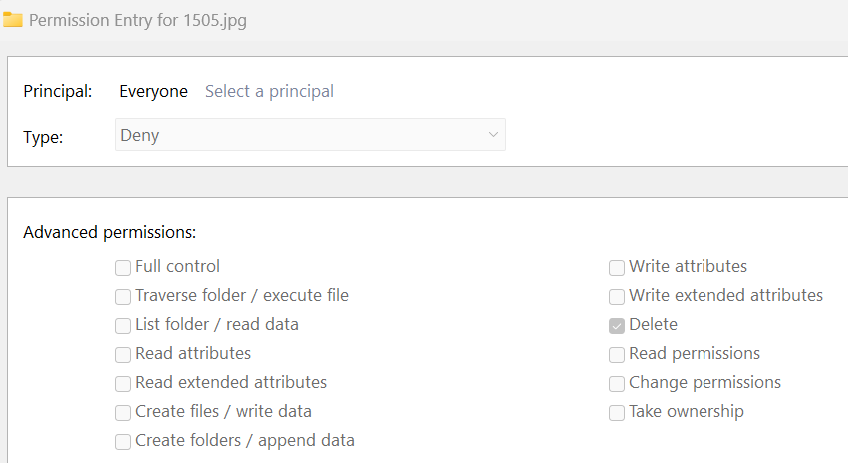Click the Type dropdown chevron arrow
The image size is (848, 463).
click(x=493, y=135)
